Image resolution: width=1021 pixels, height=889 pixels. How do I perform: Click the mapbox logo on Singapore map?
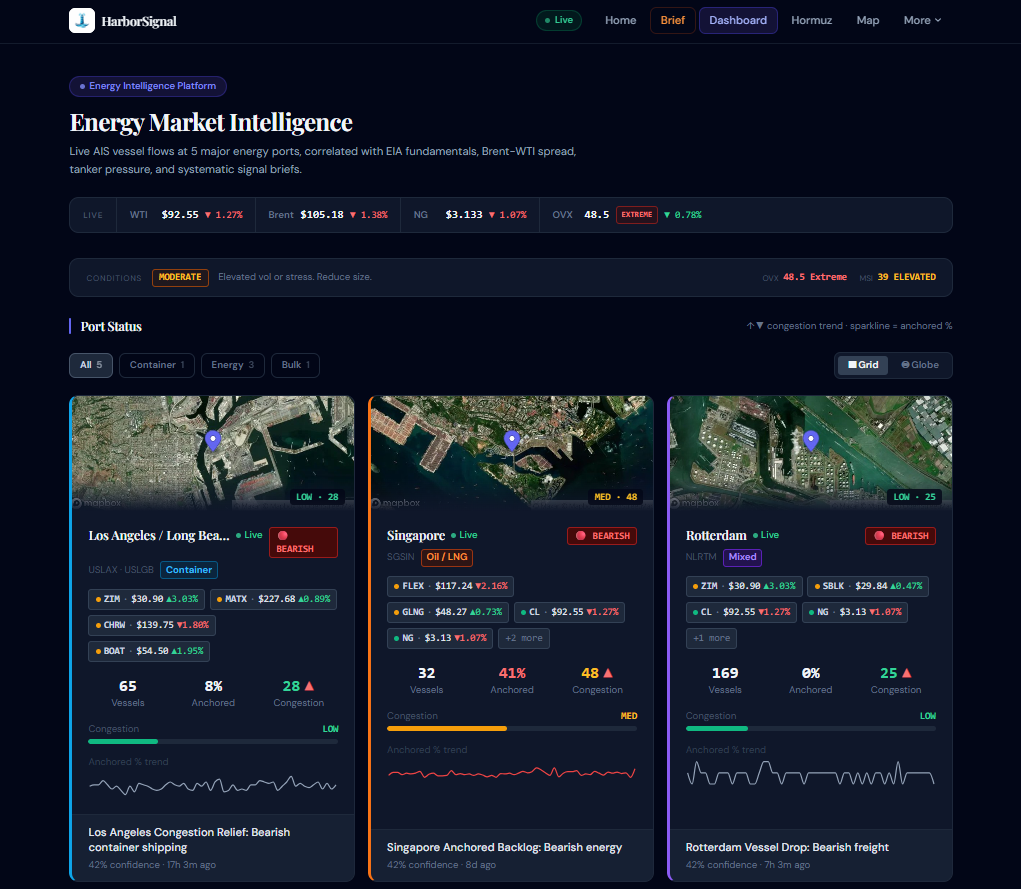tap(395, 503)
